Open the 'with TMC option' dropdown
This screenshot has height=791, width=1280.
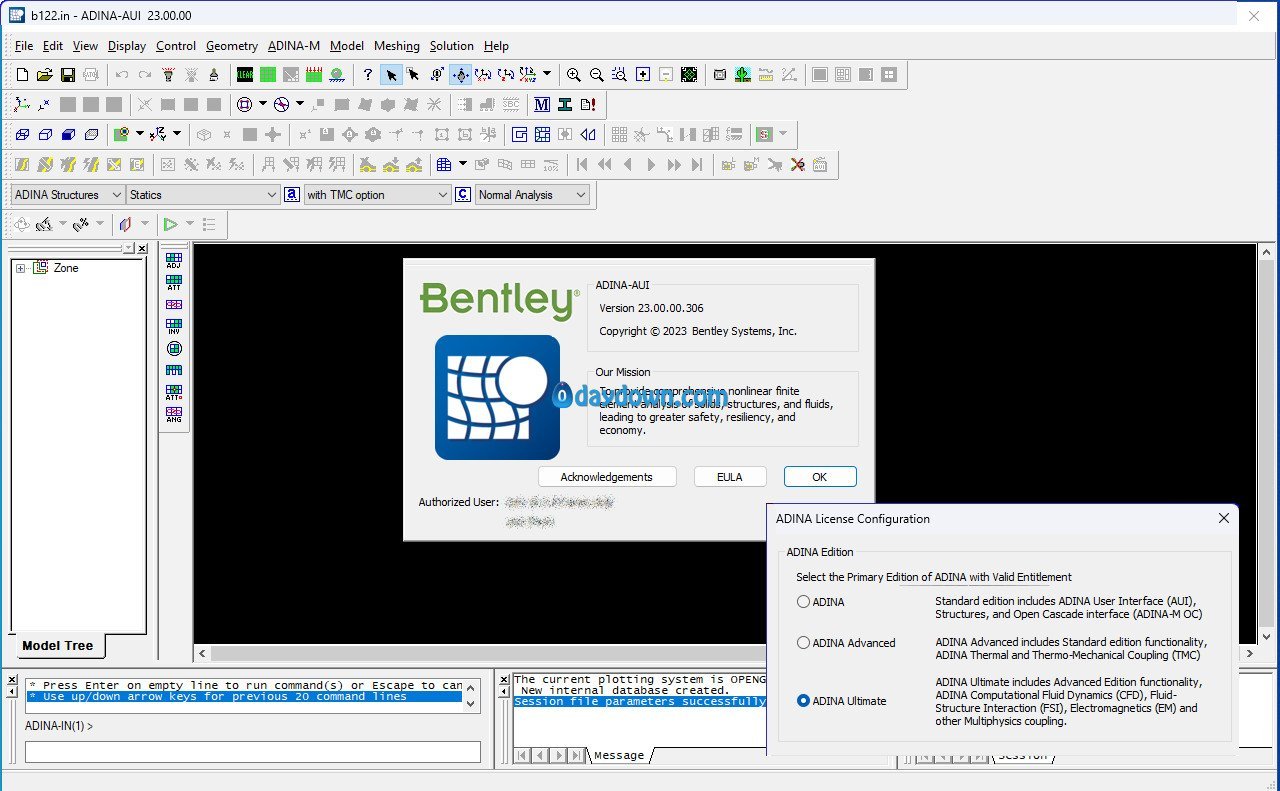point(378,195)
